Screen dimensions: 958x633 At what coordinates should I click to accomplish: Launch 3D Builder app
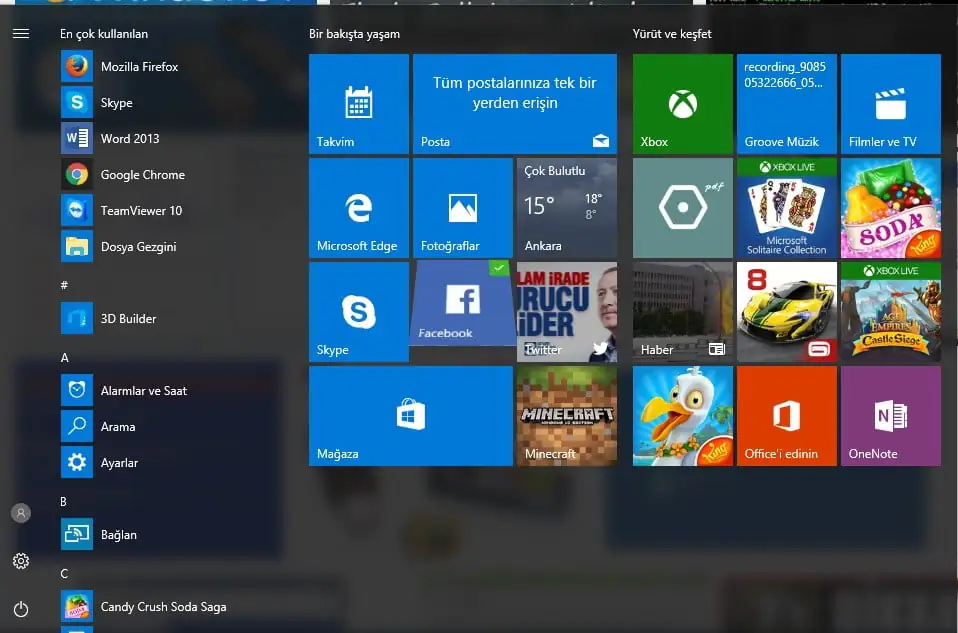pyautogui.click(x=128, y=319)
